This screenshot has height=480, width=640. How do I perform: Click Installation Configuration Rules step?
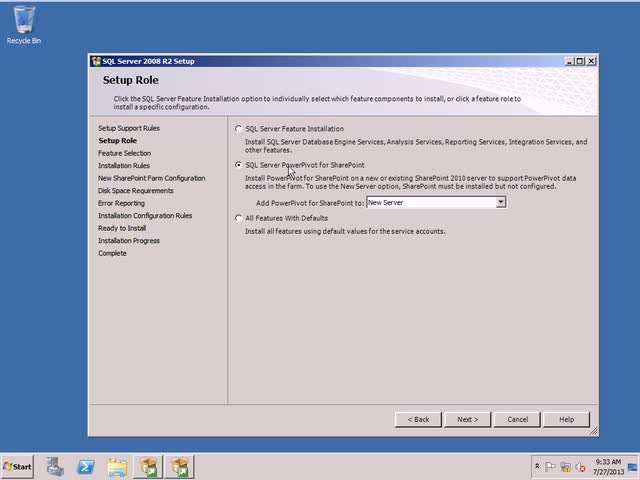[145, 216]
